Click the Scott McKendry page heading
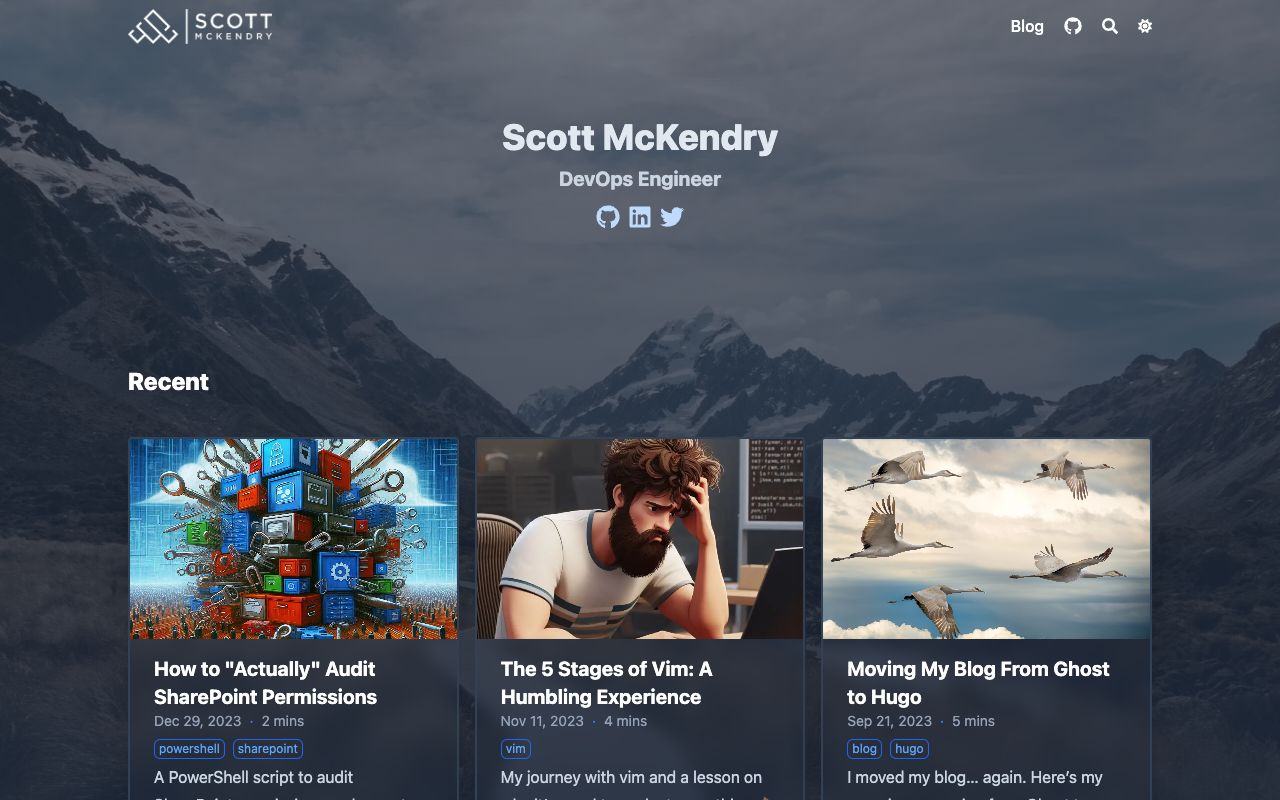Image resolution: width=1280 pixels, height=800 pixels. pos(640,137)
